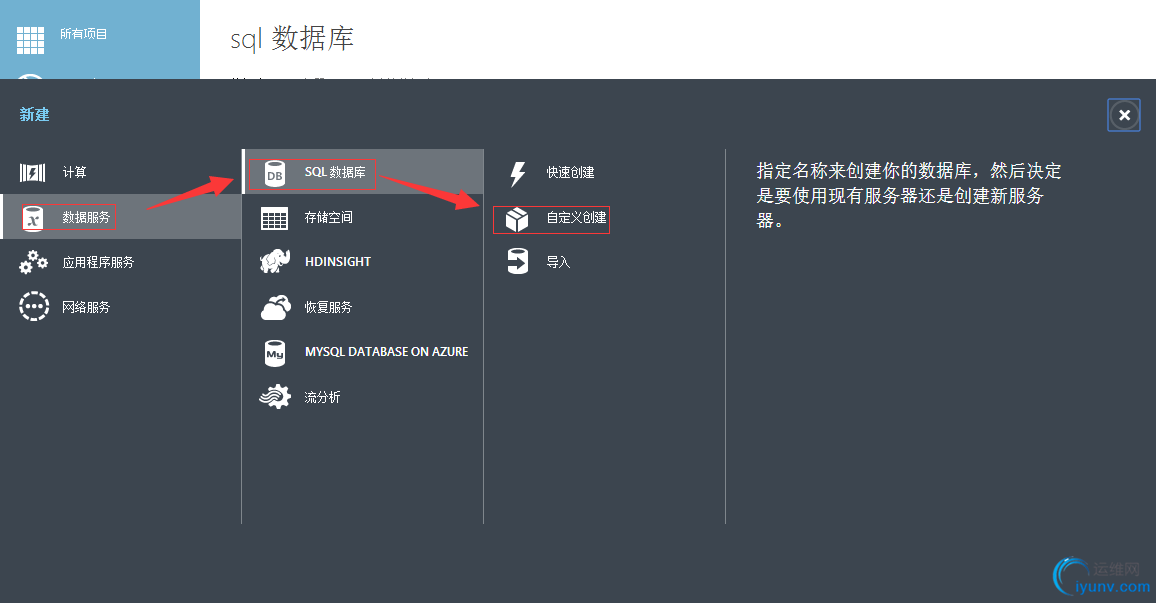Click the 计算 compute icon
This screenshot has width=1156, height=603.
32,172
